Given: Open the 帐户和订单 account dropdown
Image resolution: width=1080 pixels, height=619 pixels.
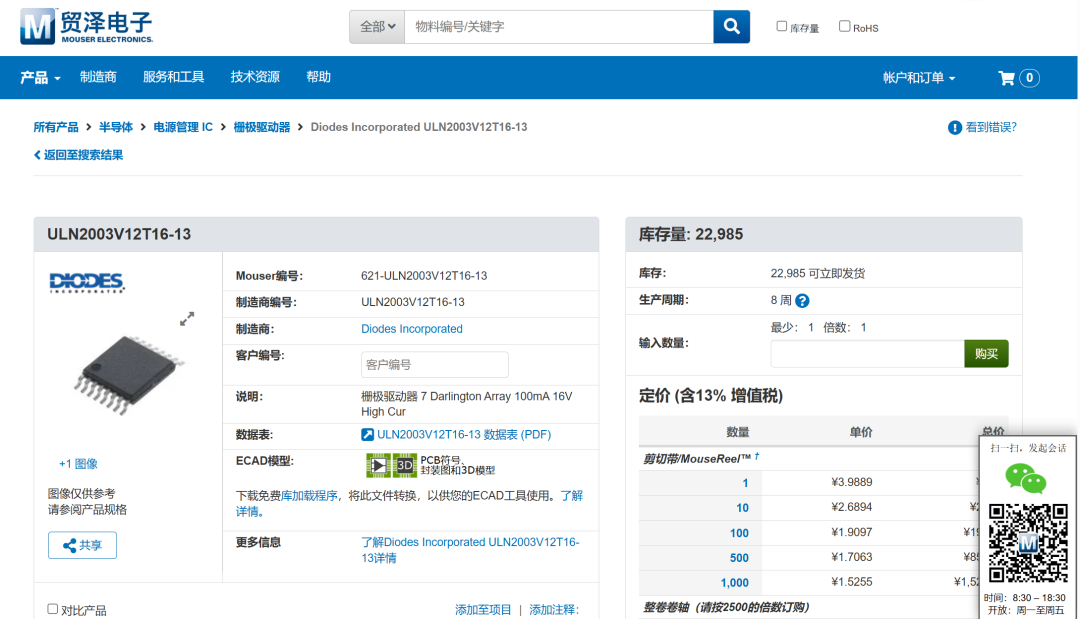Looking at the screenshot, I should point(918,78).
